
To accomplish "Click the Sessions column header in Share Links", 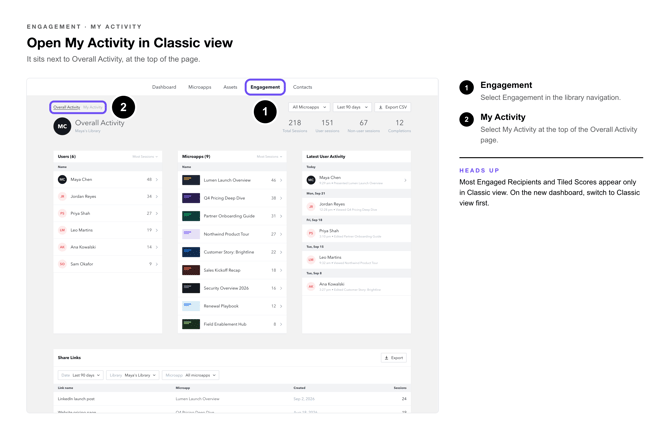I will 400,388.
